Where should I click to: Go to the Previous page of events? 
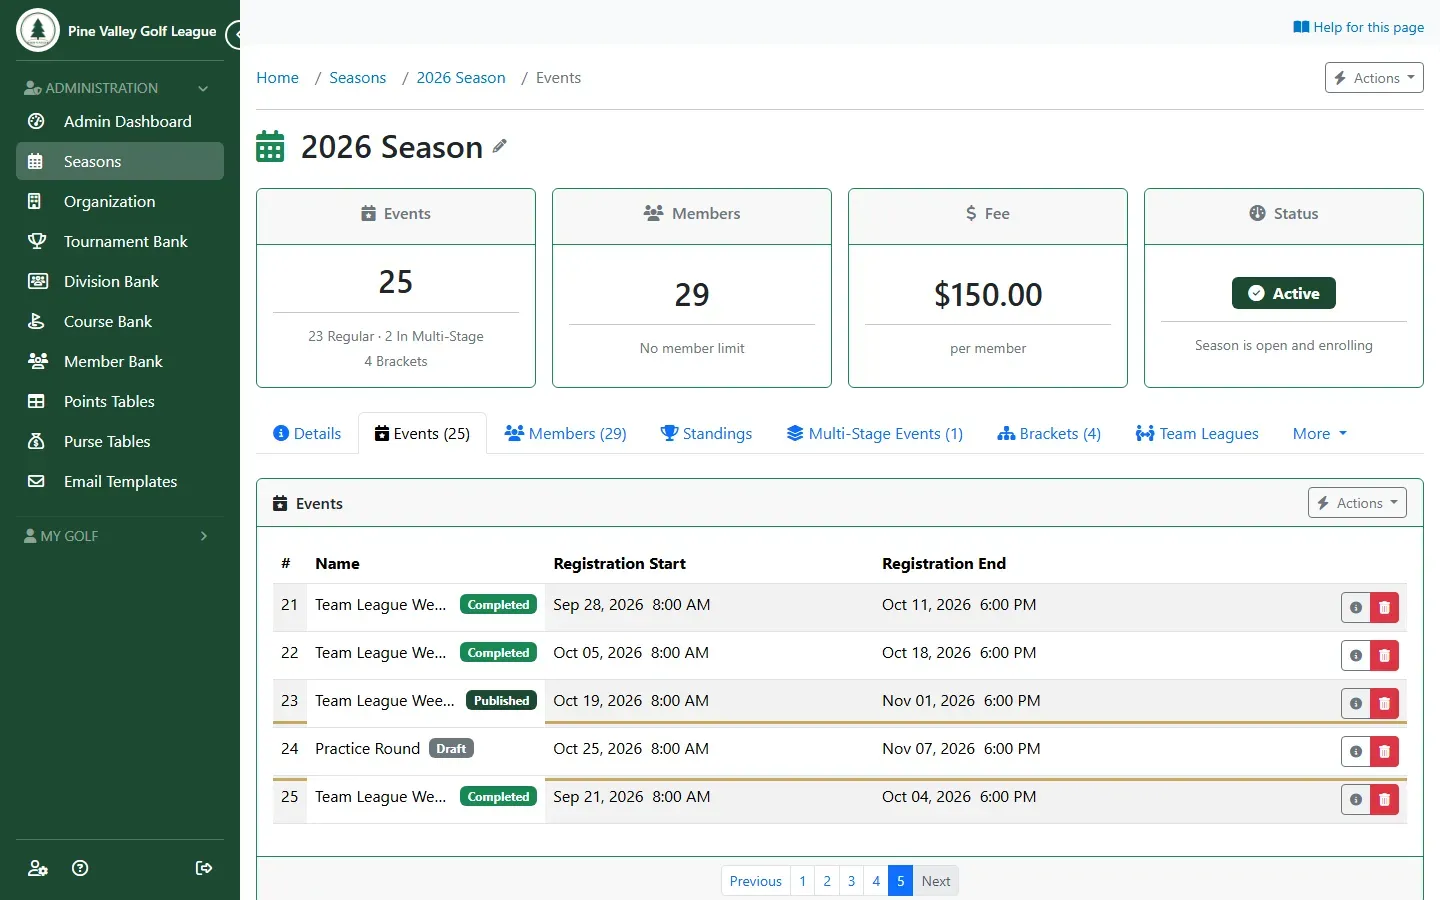coord(755,881)
